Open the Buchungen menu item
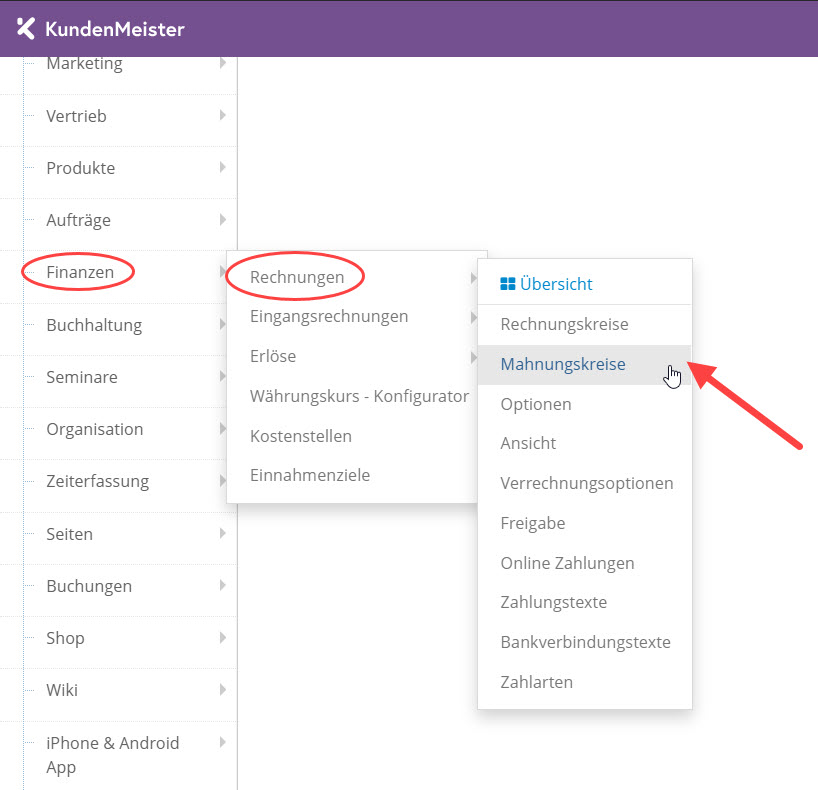The height and width of the screenshot is (790, 818). 89,586
